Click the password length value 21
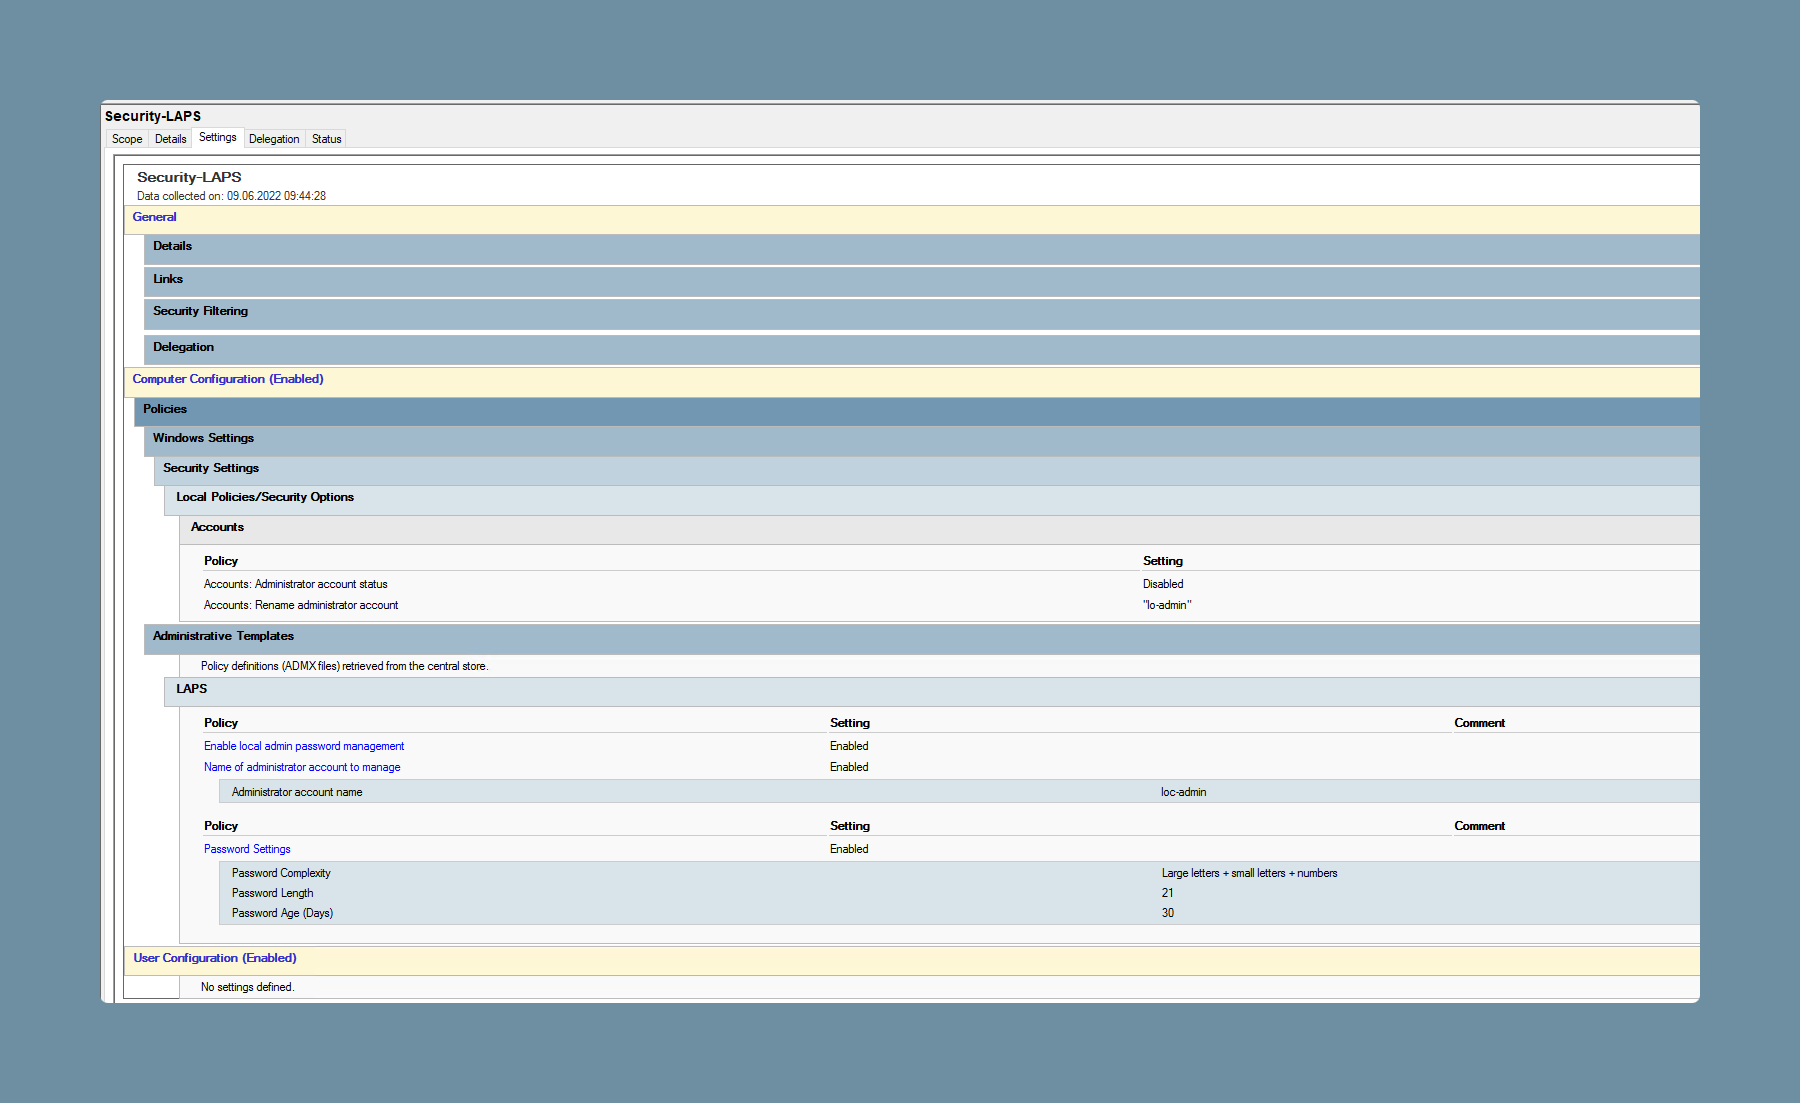Screen dimensions: 1800x1103 (1167, 893)
